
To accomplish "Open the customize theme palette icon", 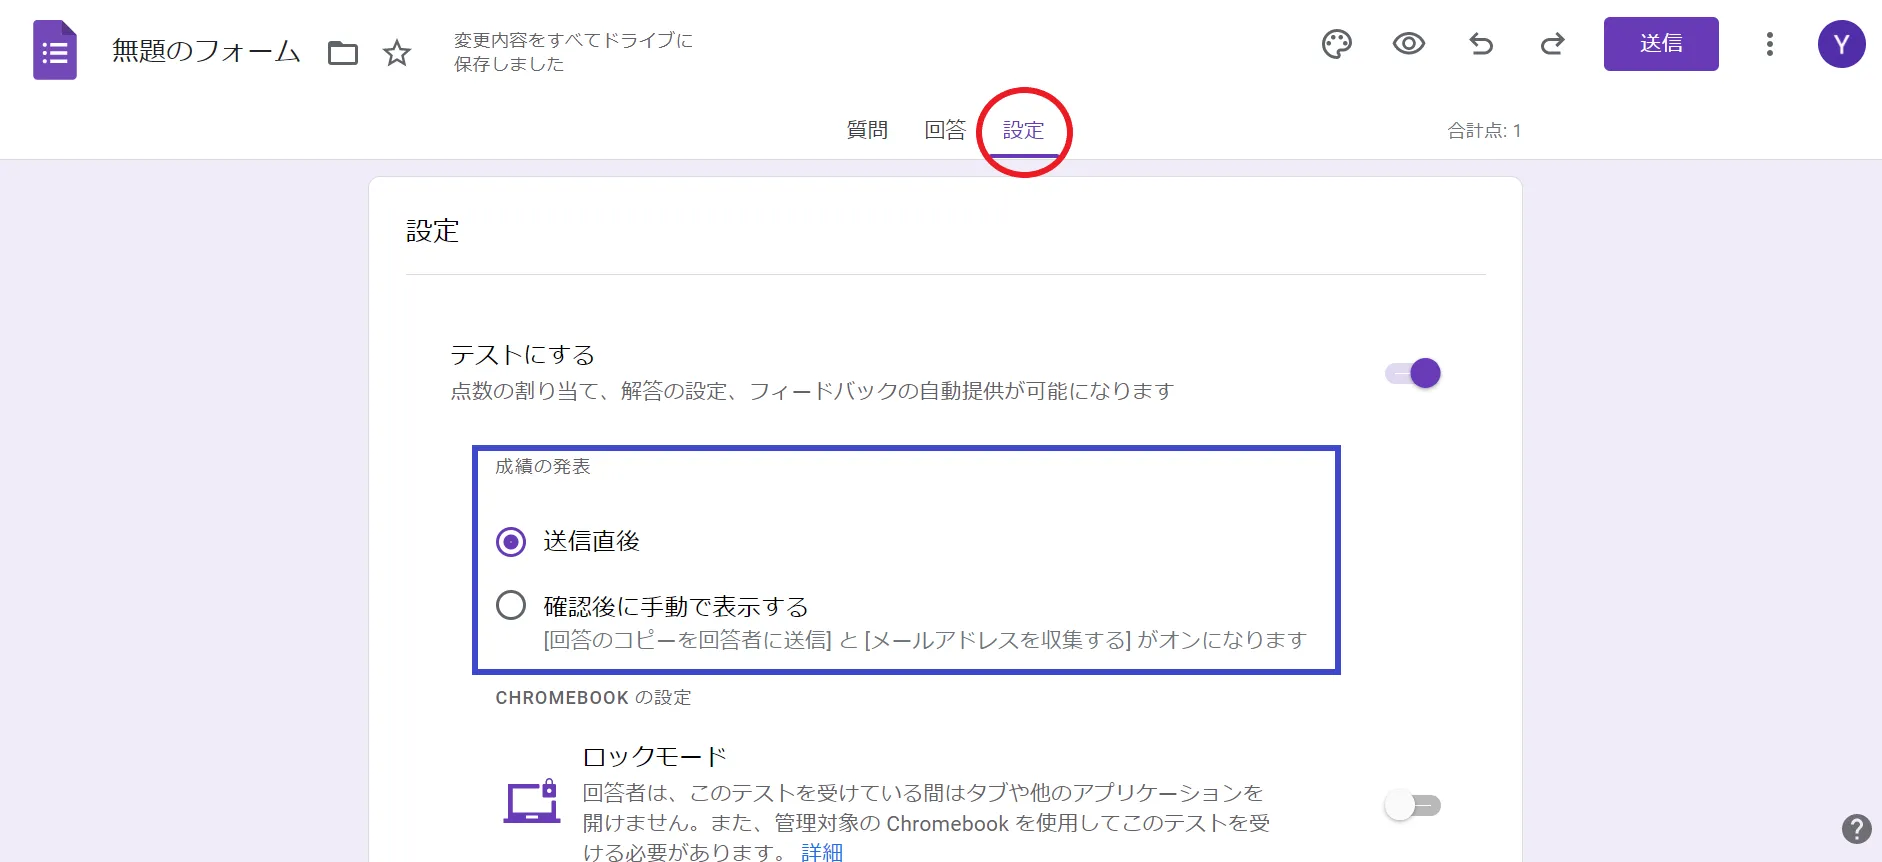I will pyautogui.click(x=1336, y=44).
